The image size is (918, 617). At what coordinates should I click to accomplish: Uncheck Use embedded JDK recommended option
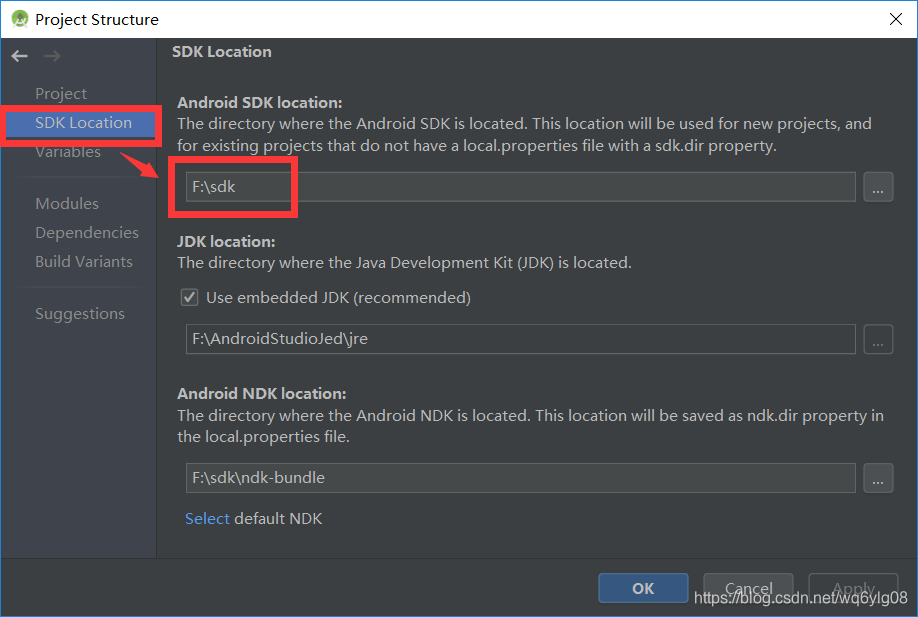[x=189, y=297]
